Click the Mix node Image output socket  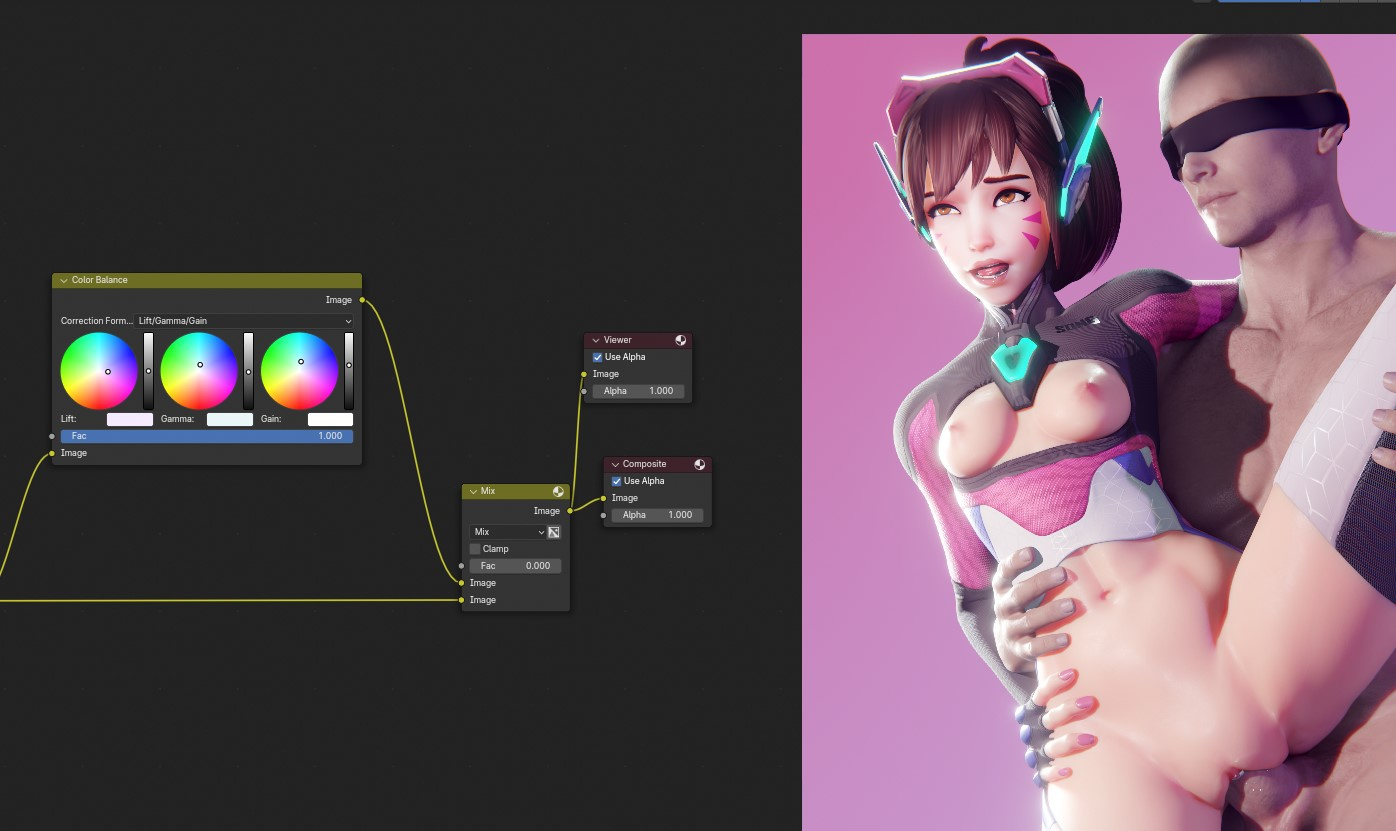pos(570,511)
